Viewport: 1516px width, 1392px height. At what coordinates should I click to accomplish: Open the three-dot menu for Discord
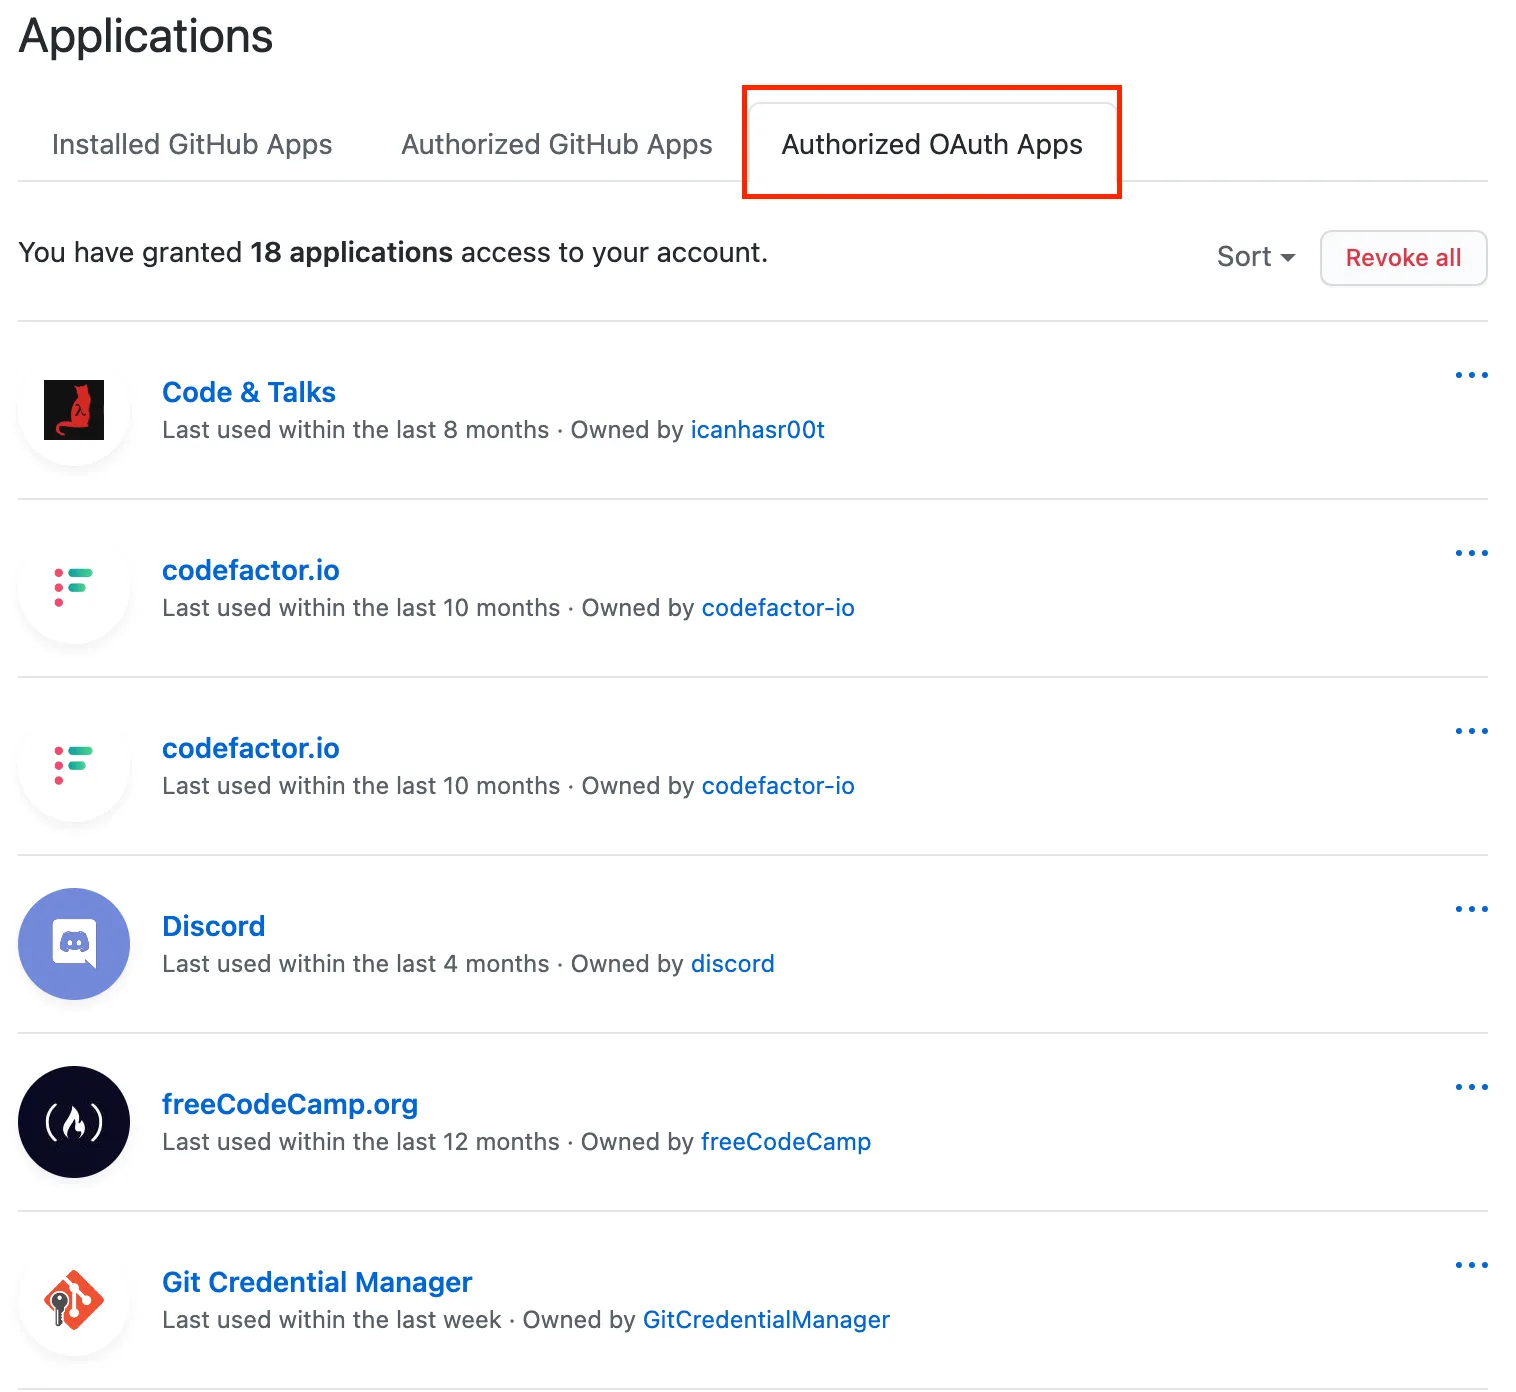click(x=1471, y=909)
